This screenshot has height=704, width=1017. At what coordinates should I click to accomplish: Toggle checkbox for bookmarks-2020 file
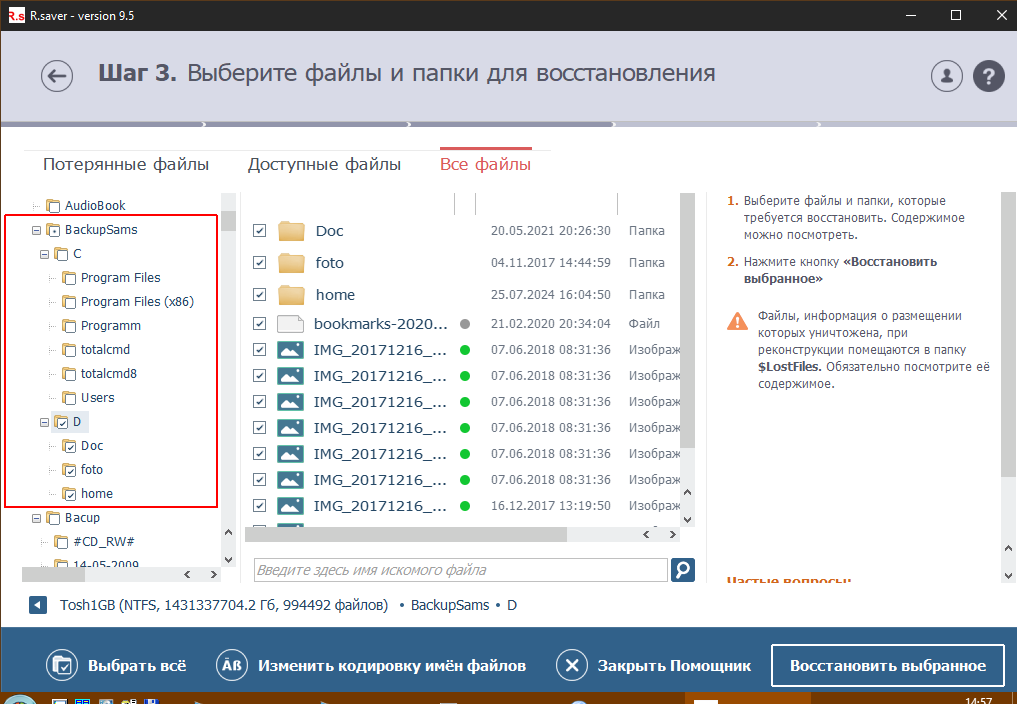[260, 324]
